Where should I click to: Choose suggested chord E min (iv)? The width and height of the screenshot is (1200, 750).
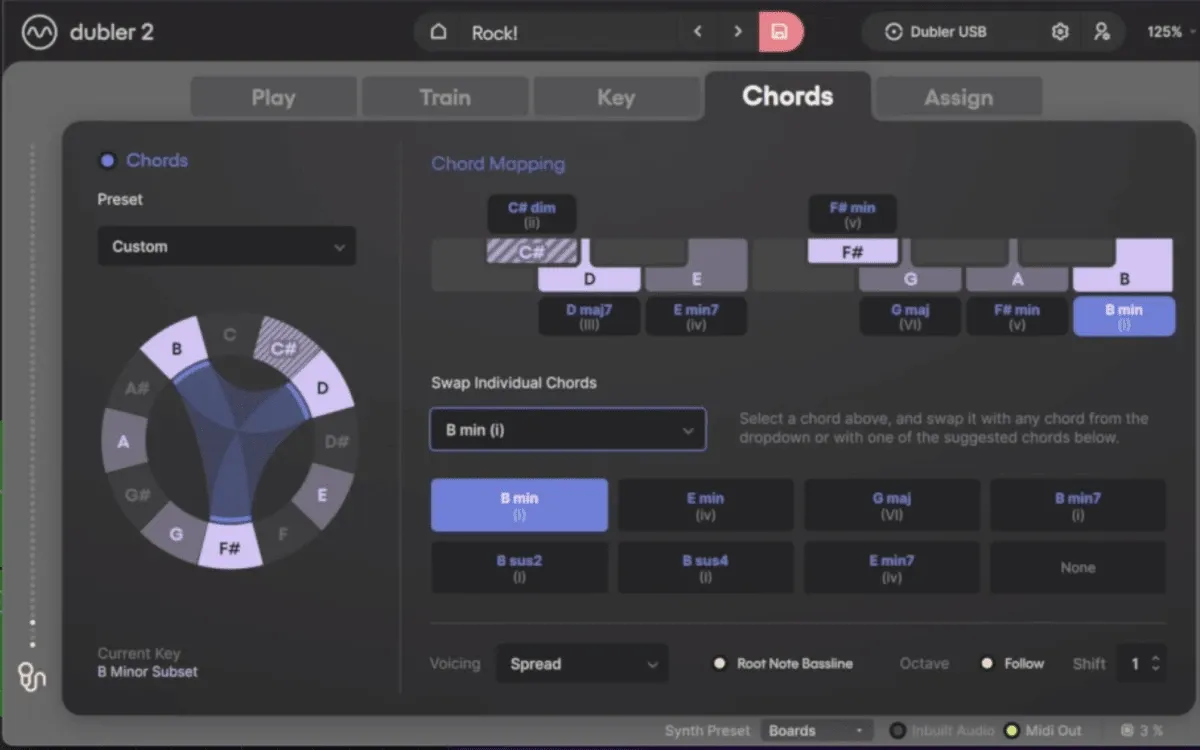point(705,505)
